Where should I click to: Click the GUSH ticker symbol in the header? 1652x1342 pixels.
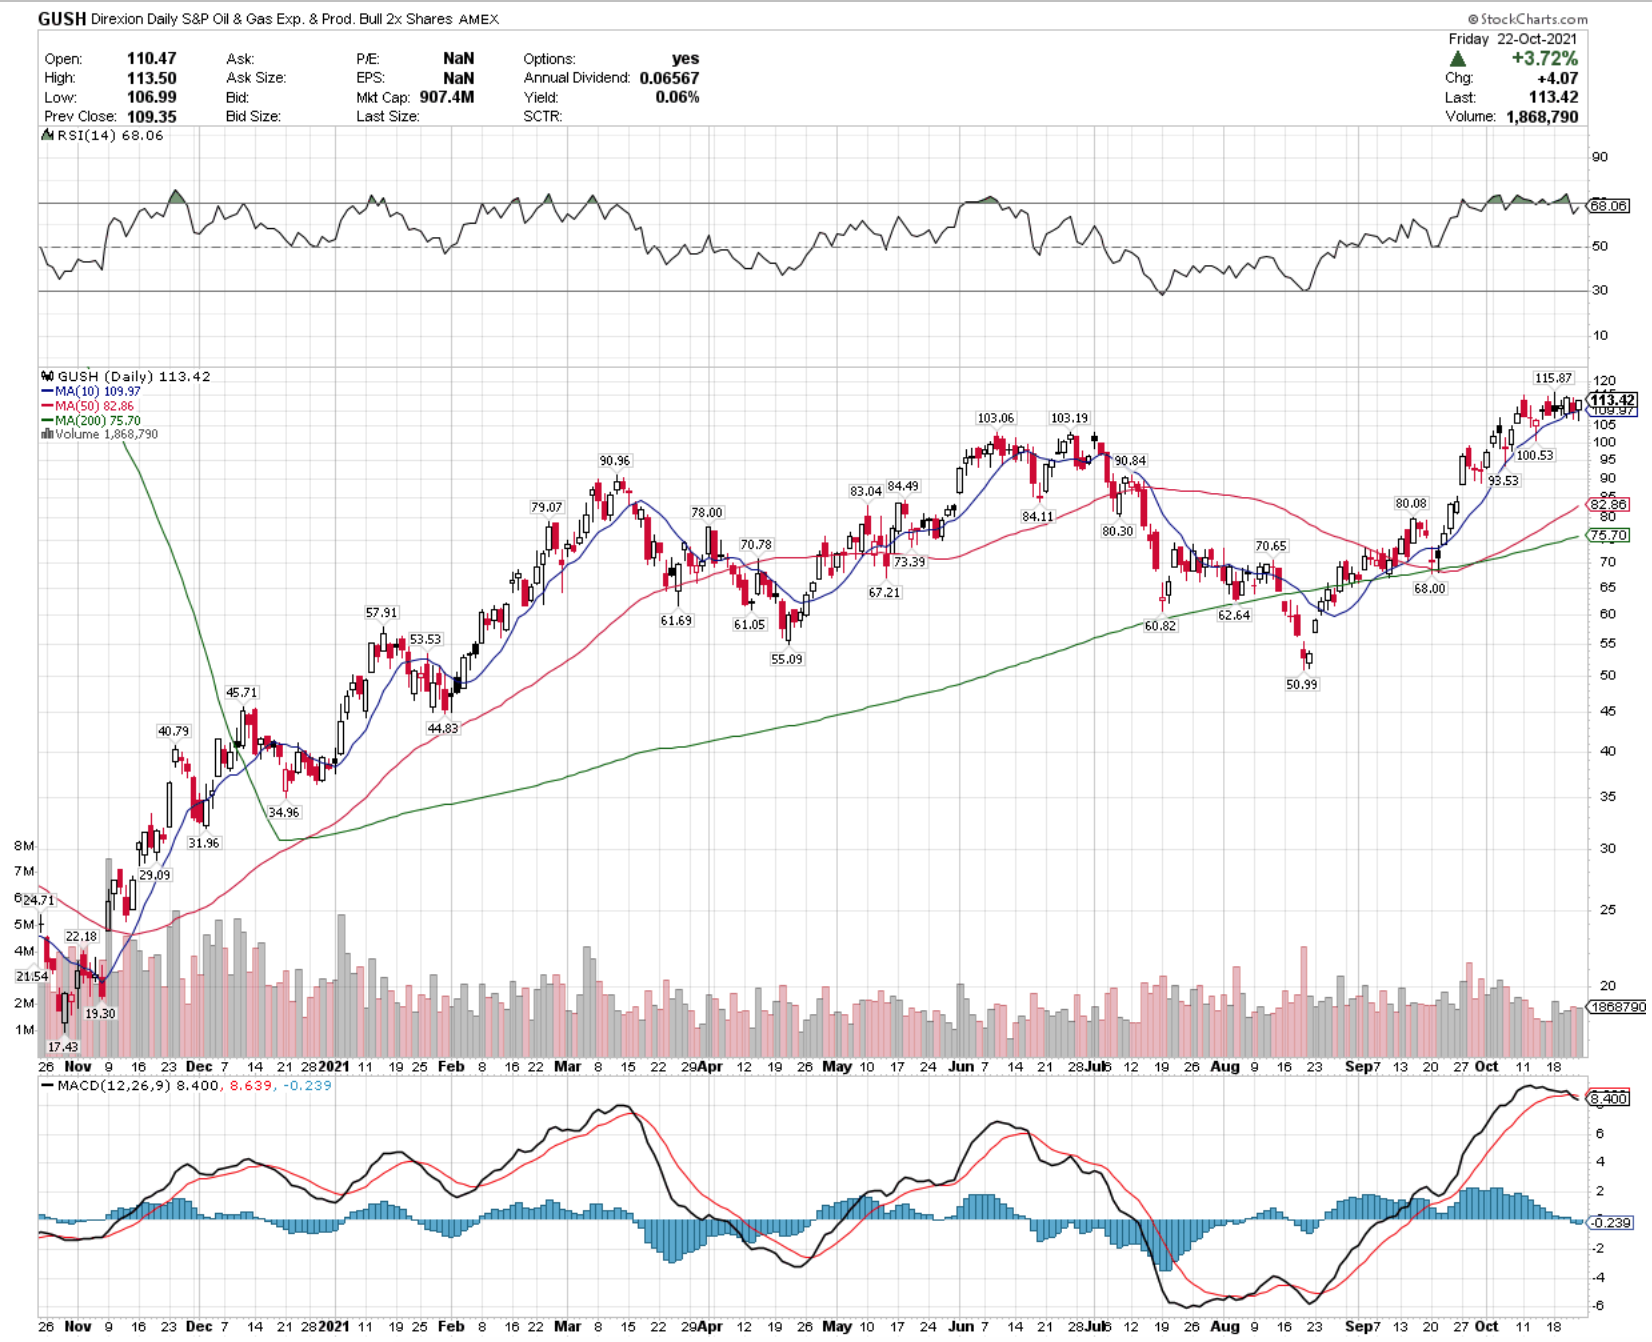62,18
